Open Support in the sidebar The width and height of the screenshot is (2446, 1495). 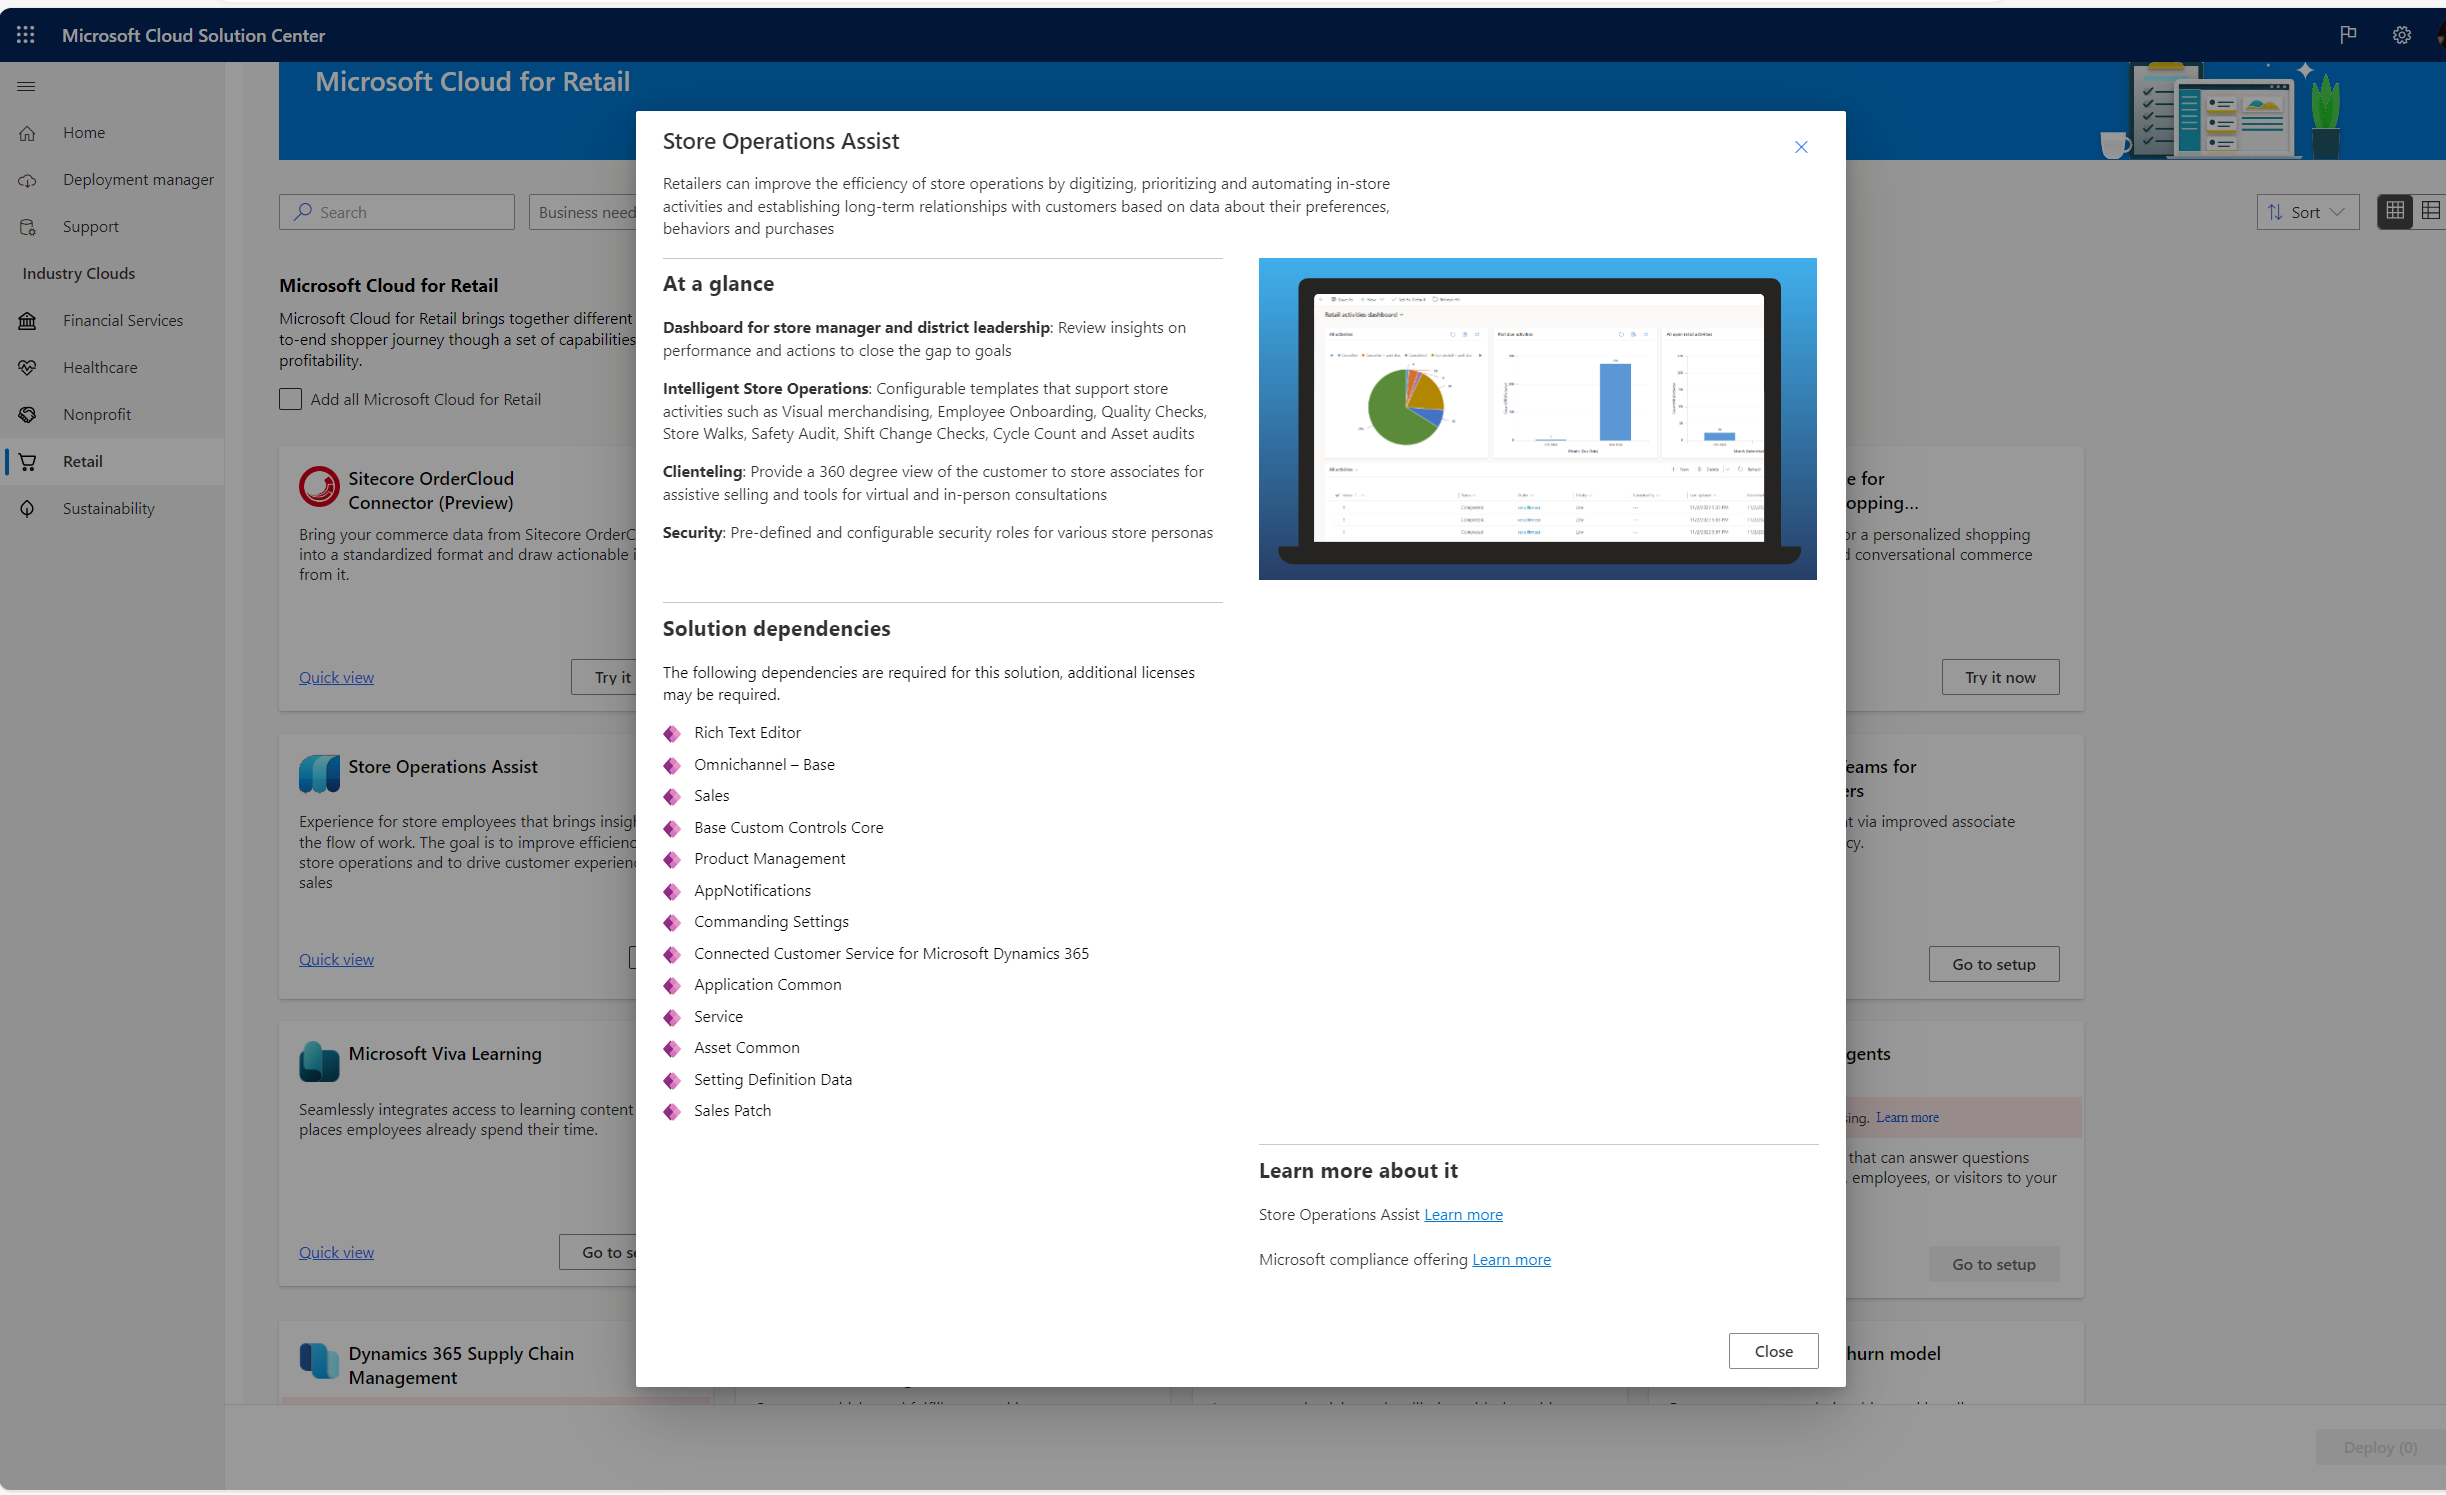point(91,227)
